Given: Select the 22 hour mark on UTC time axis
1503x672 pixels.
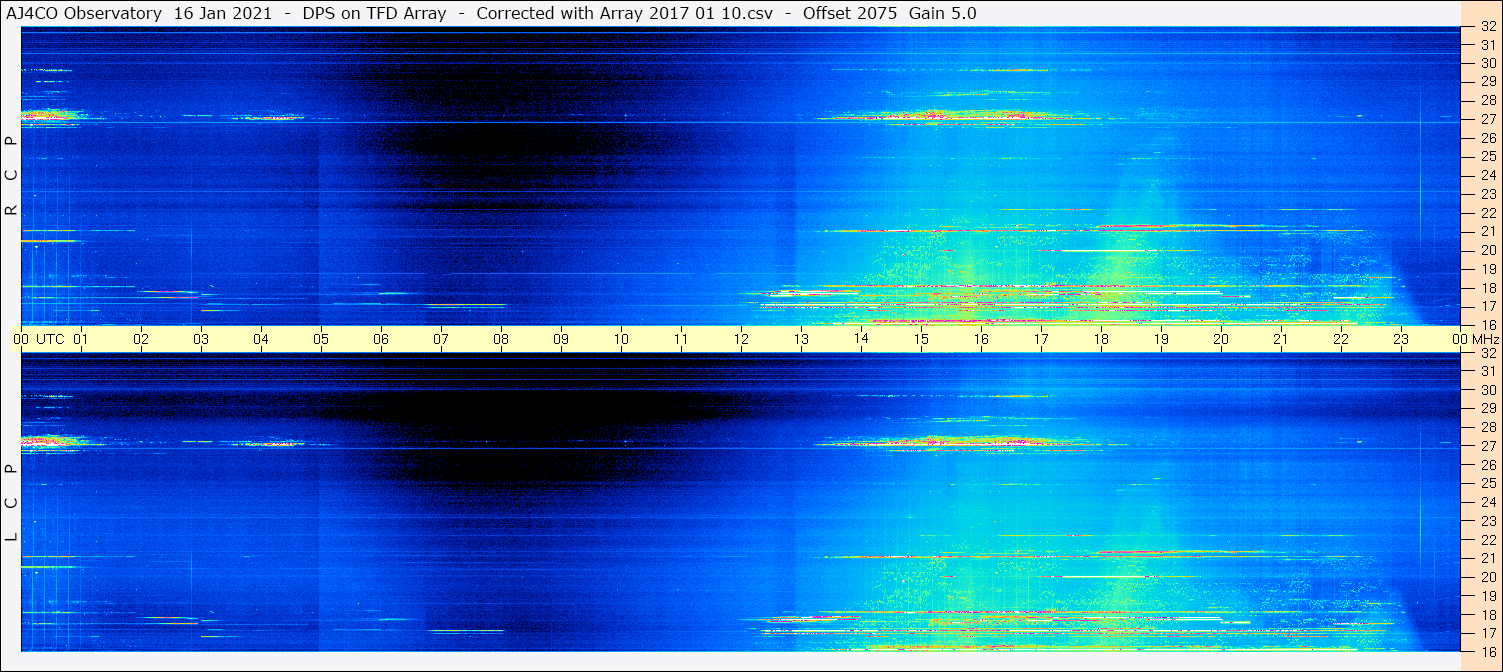Looking at the screenshot, I should pyautogui.click(x=1341, y=339).
